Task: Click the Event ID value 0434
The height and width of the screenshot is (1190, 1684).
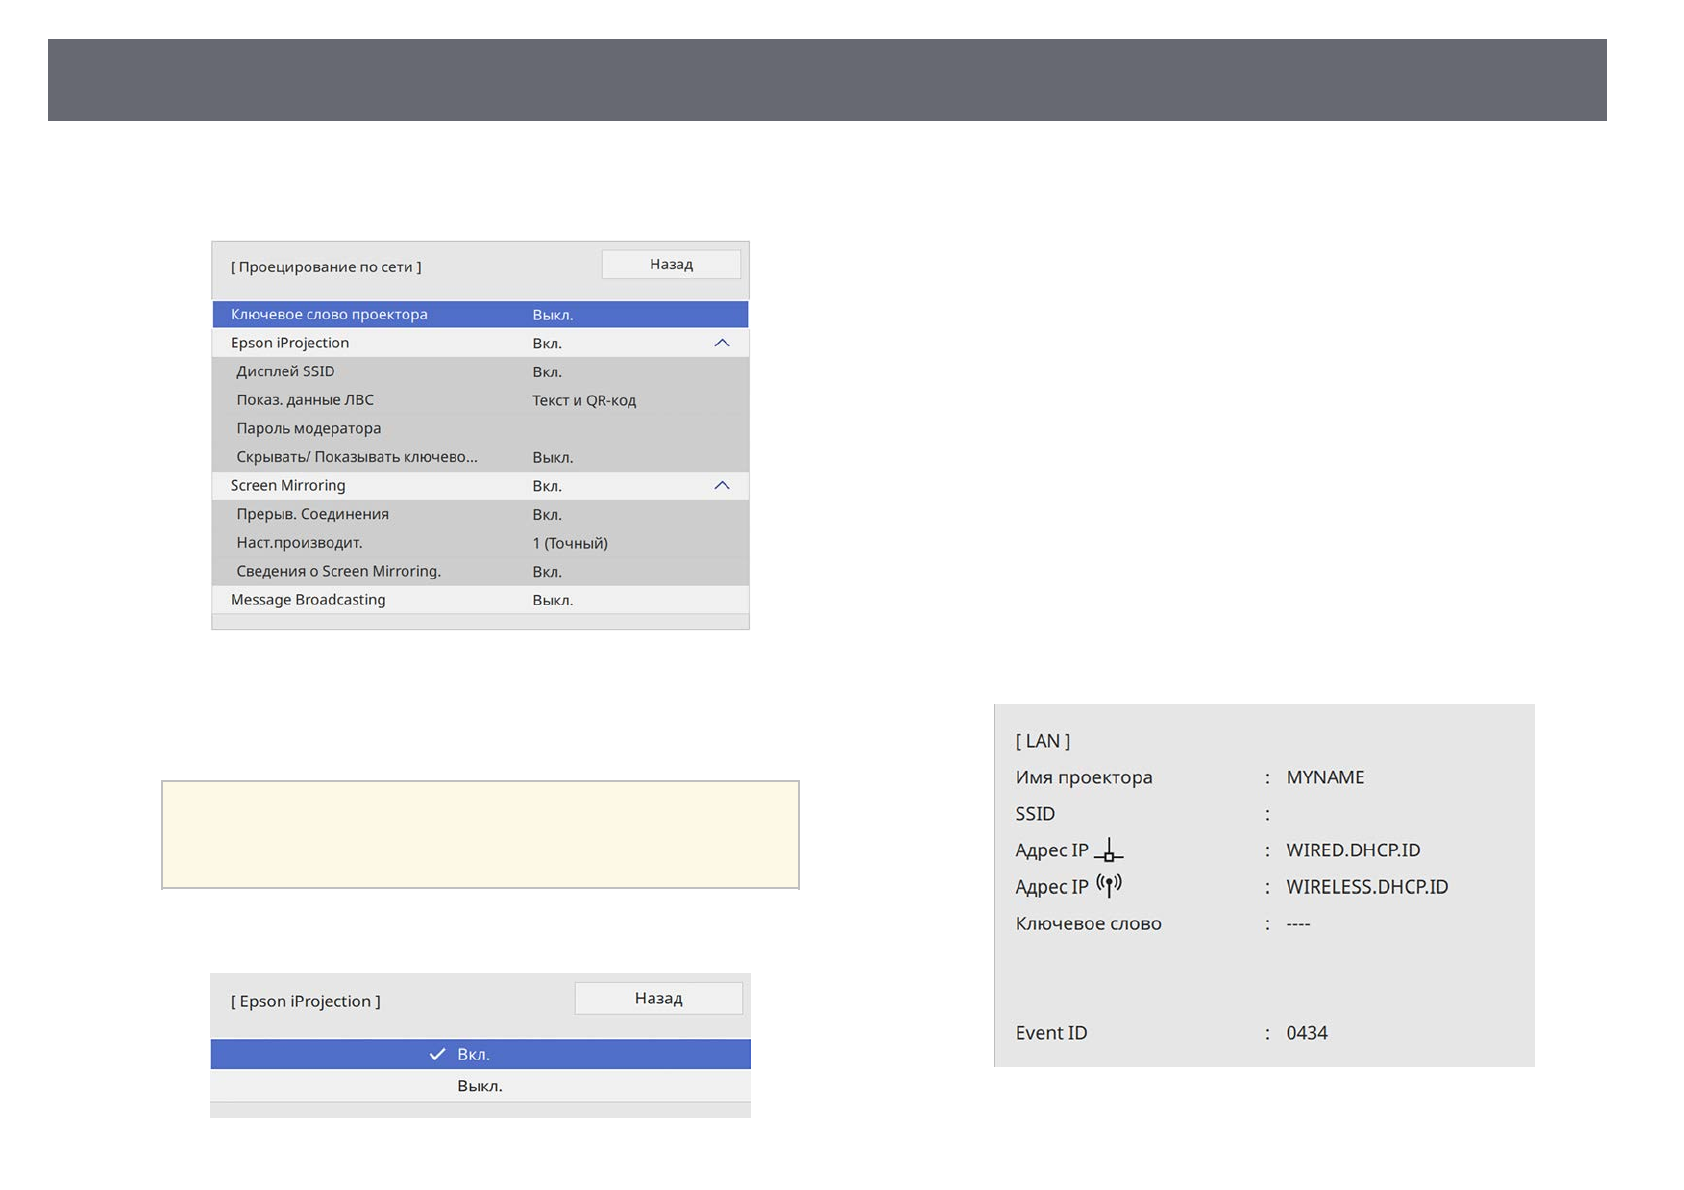Action: pos(1306,1033)
